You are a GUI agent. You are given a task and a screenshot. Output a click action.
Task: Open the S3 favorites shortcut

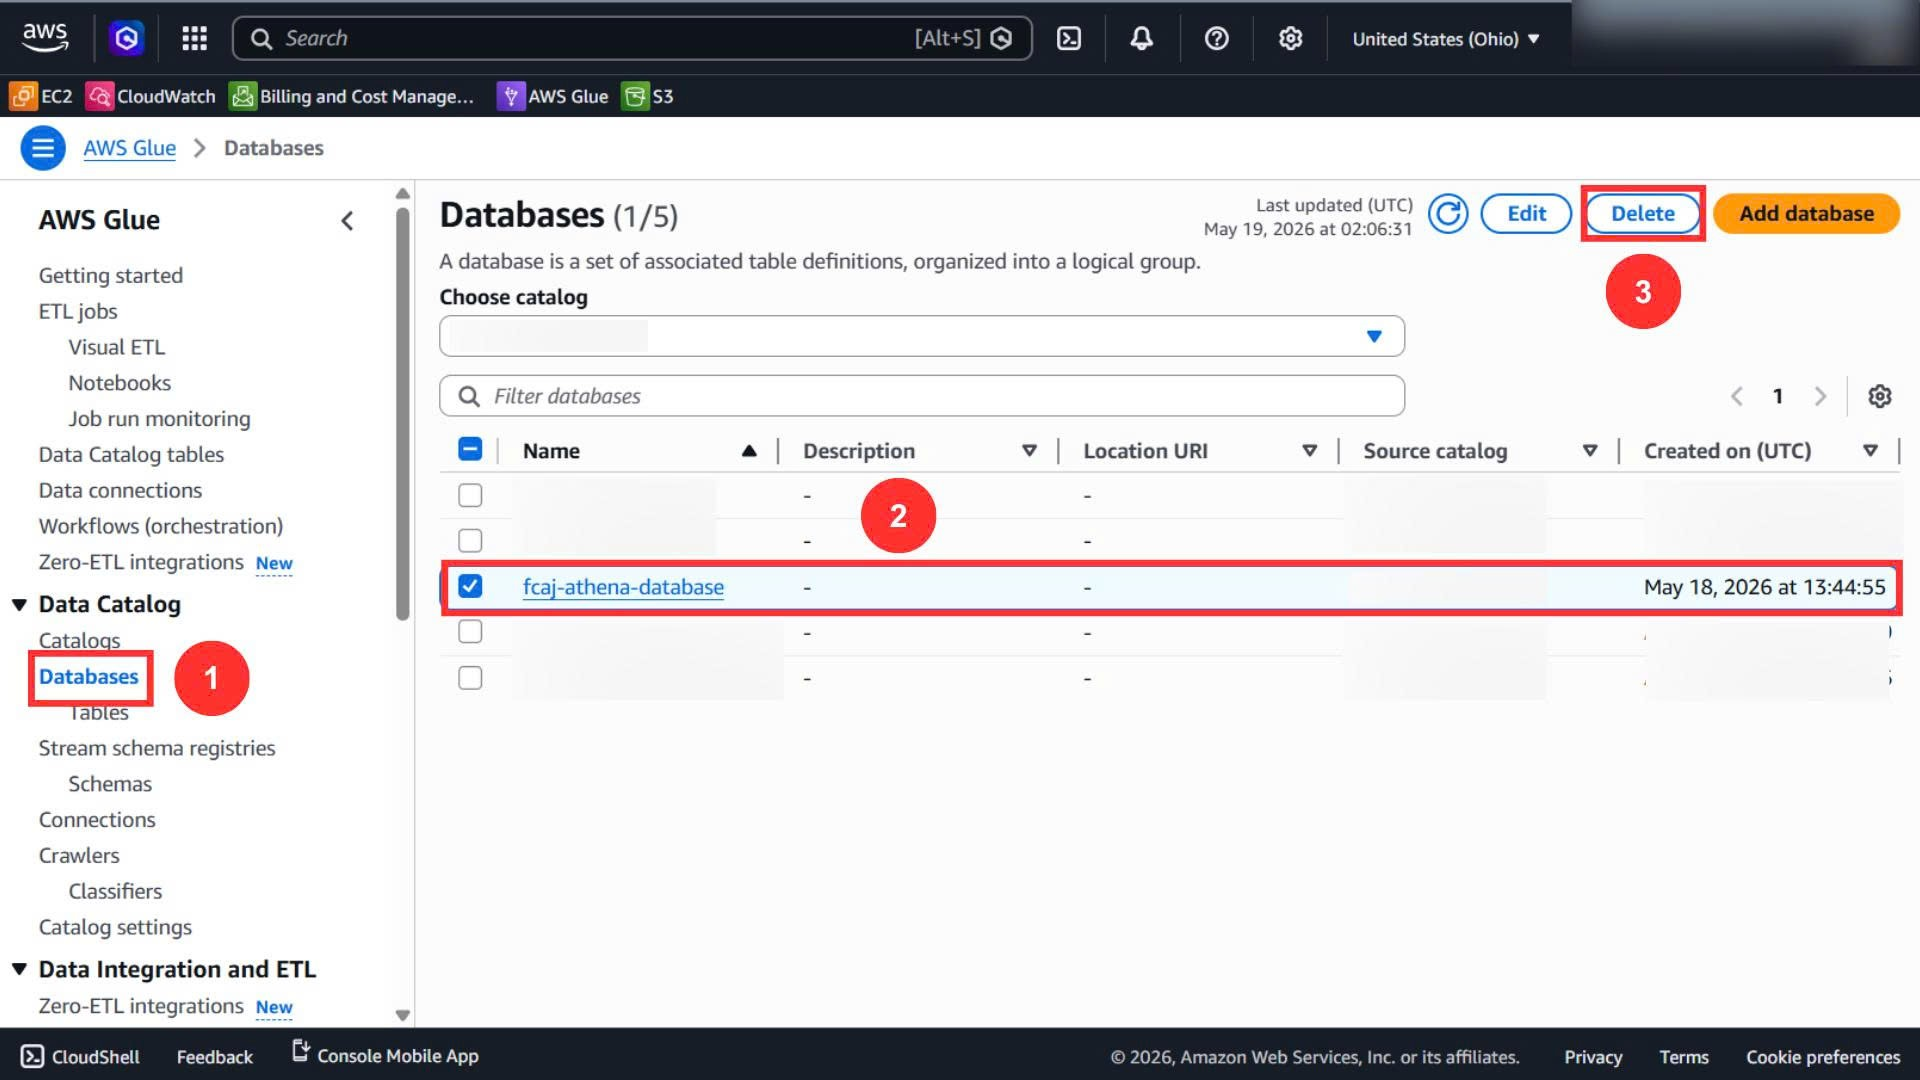pyautogui.click(x=648, y=96)
